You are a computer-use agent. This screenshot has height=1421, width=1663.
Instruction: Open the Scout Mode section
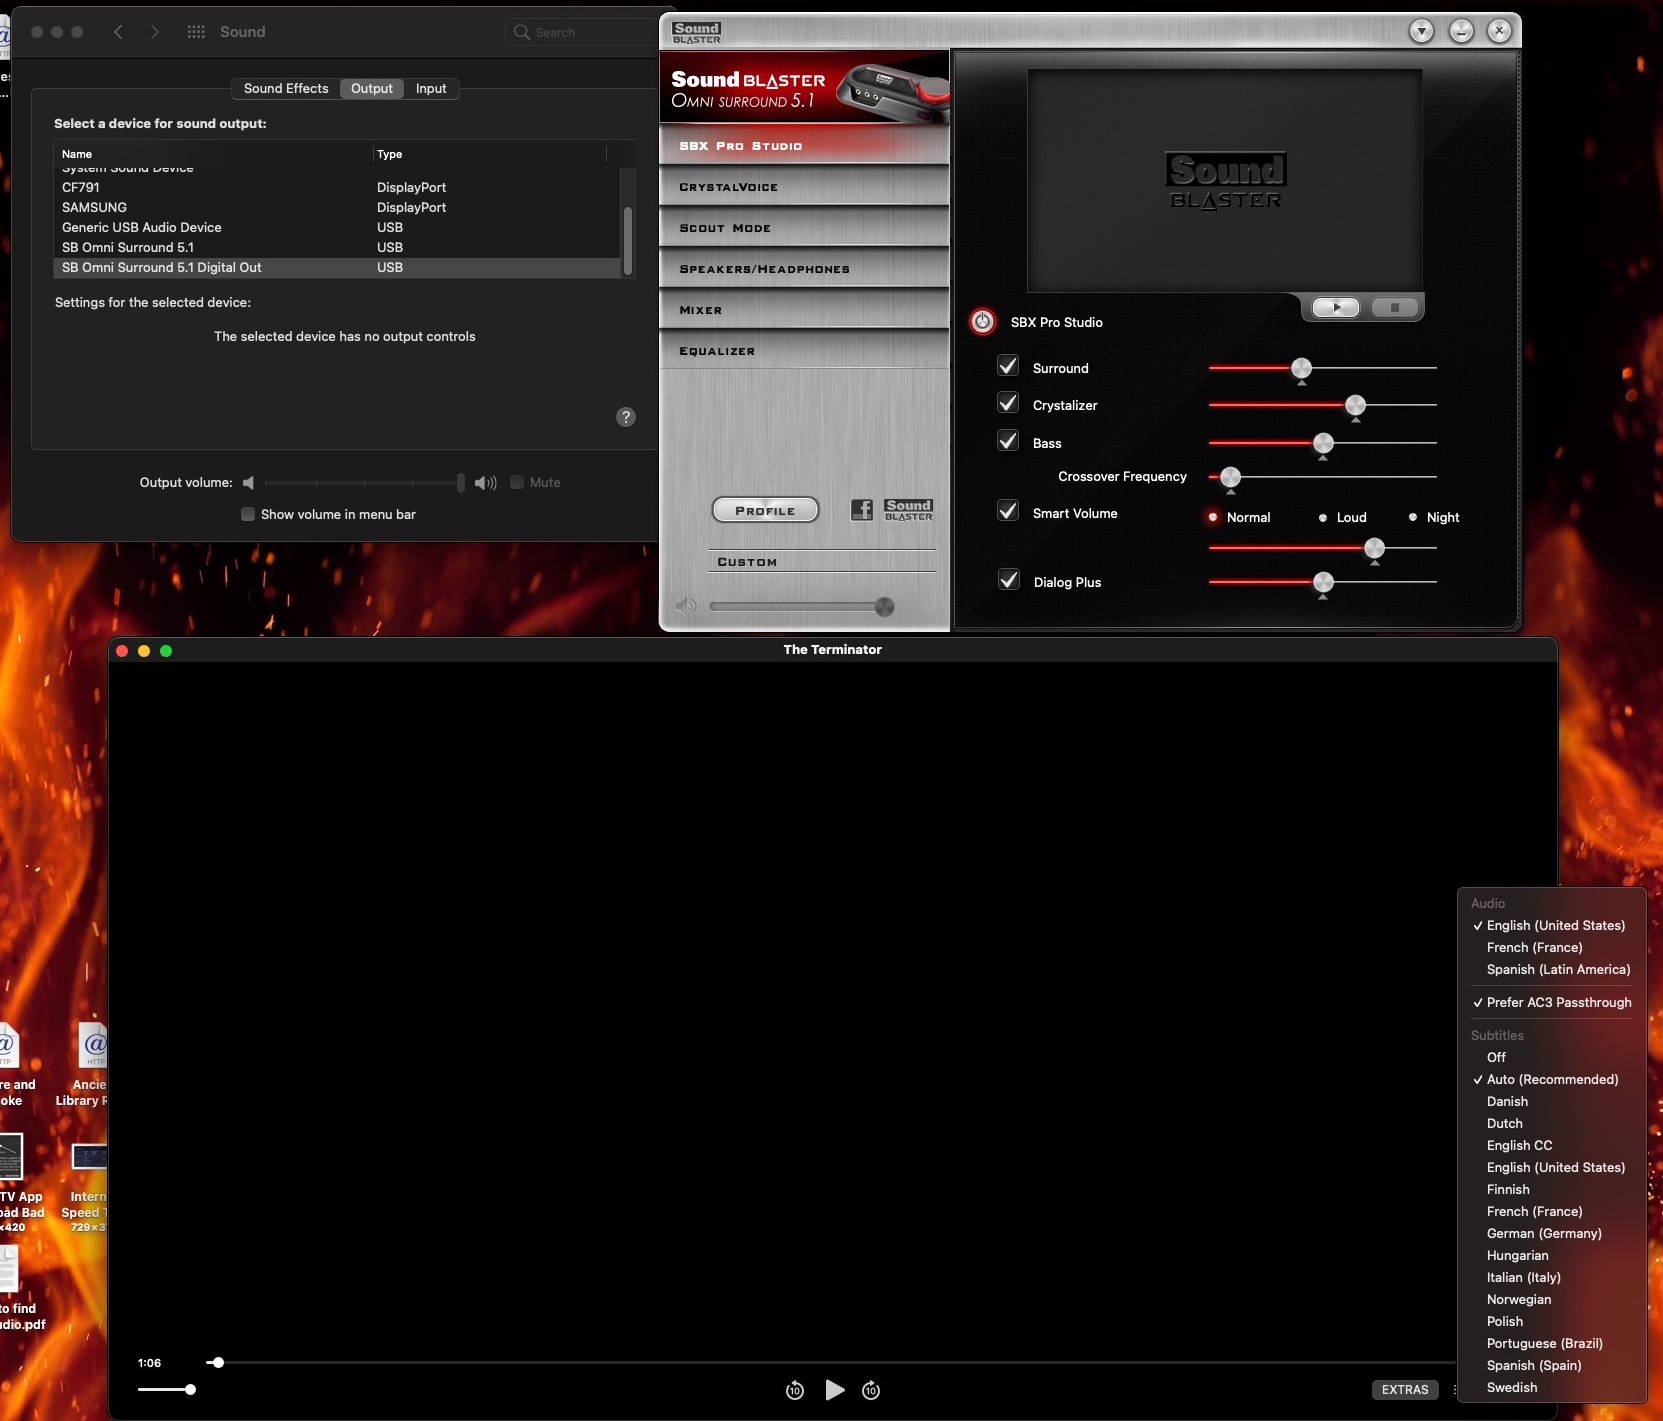pyautogui.click(x=804, y=228)
